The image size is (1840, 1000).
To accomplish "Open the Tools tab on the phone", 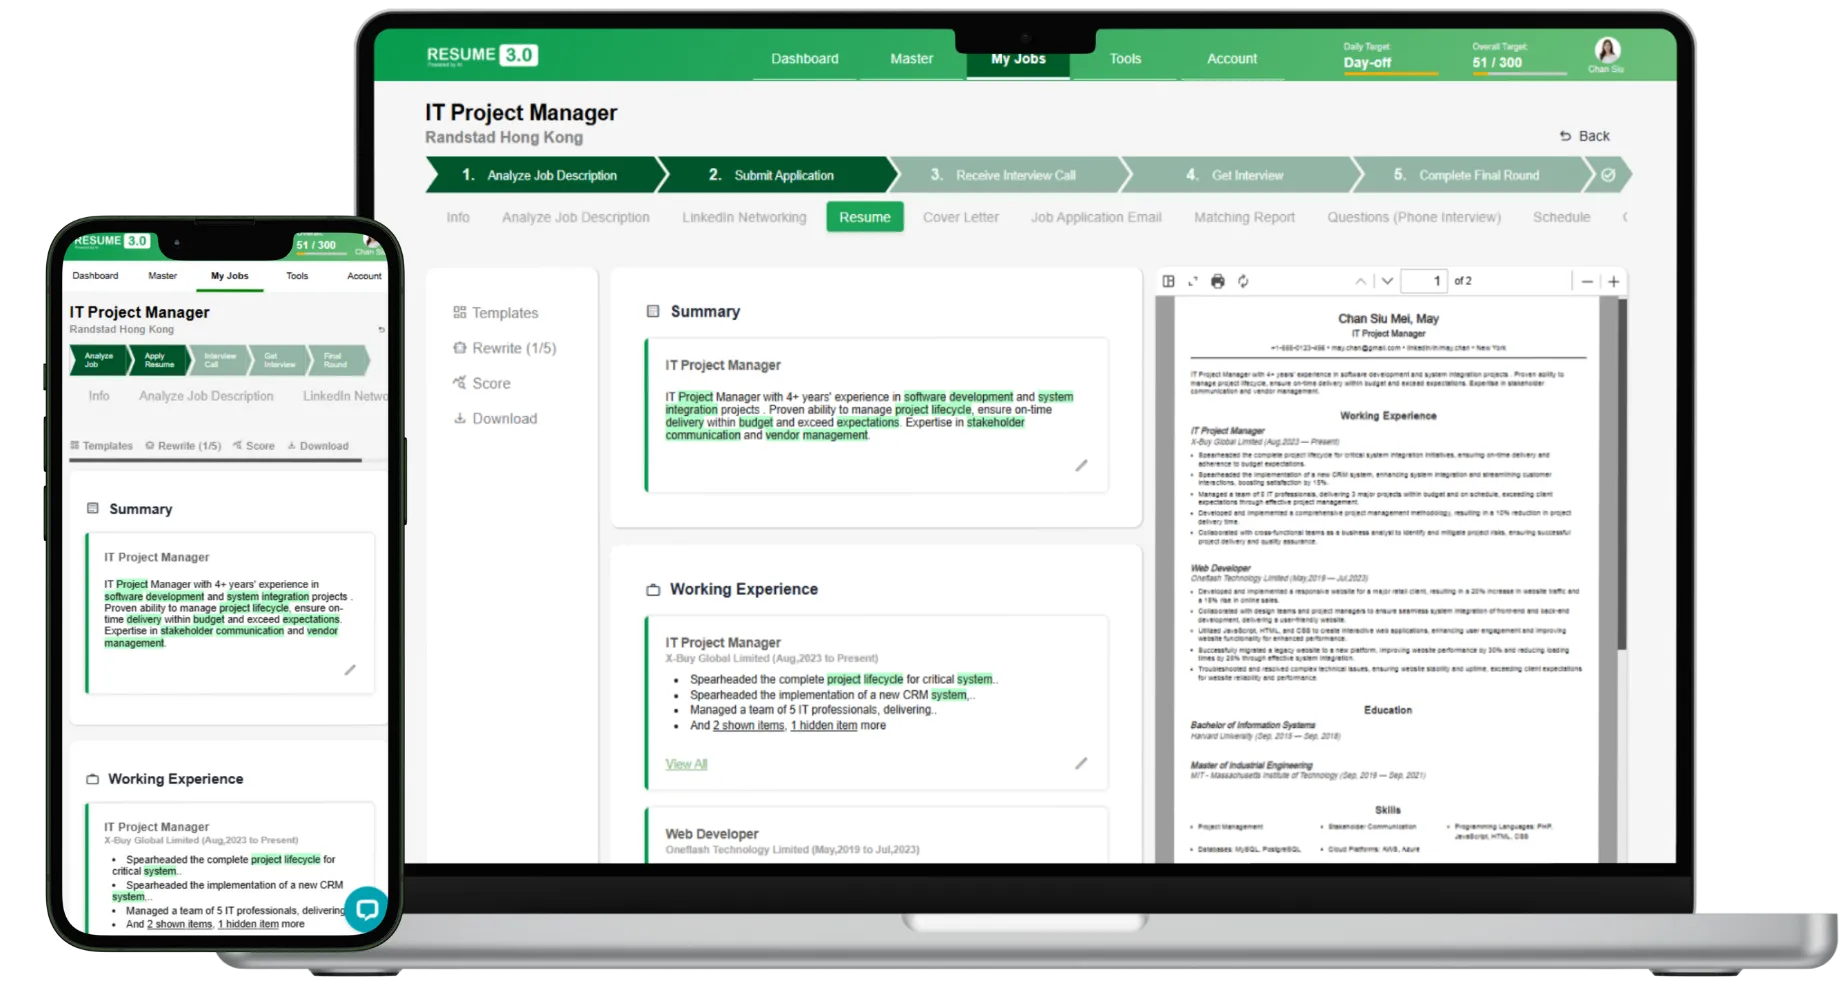I will point(297,276).
